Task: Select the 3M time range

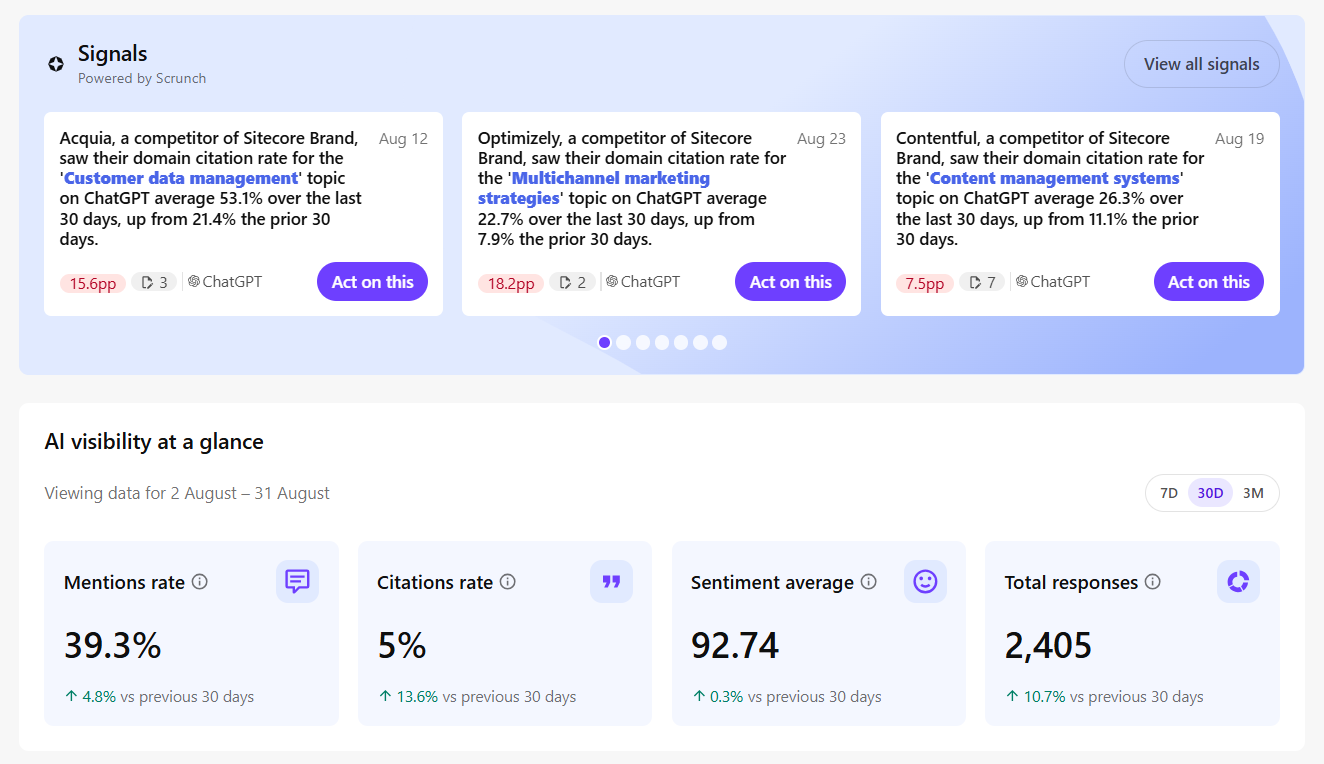Action: pos(1253,493)
